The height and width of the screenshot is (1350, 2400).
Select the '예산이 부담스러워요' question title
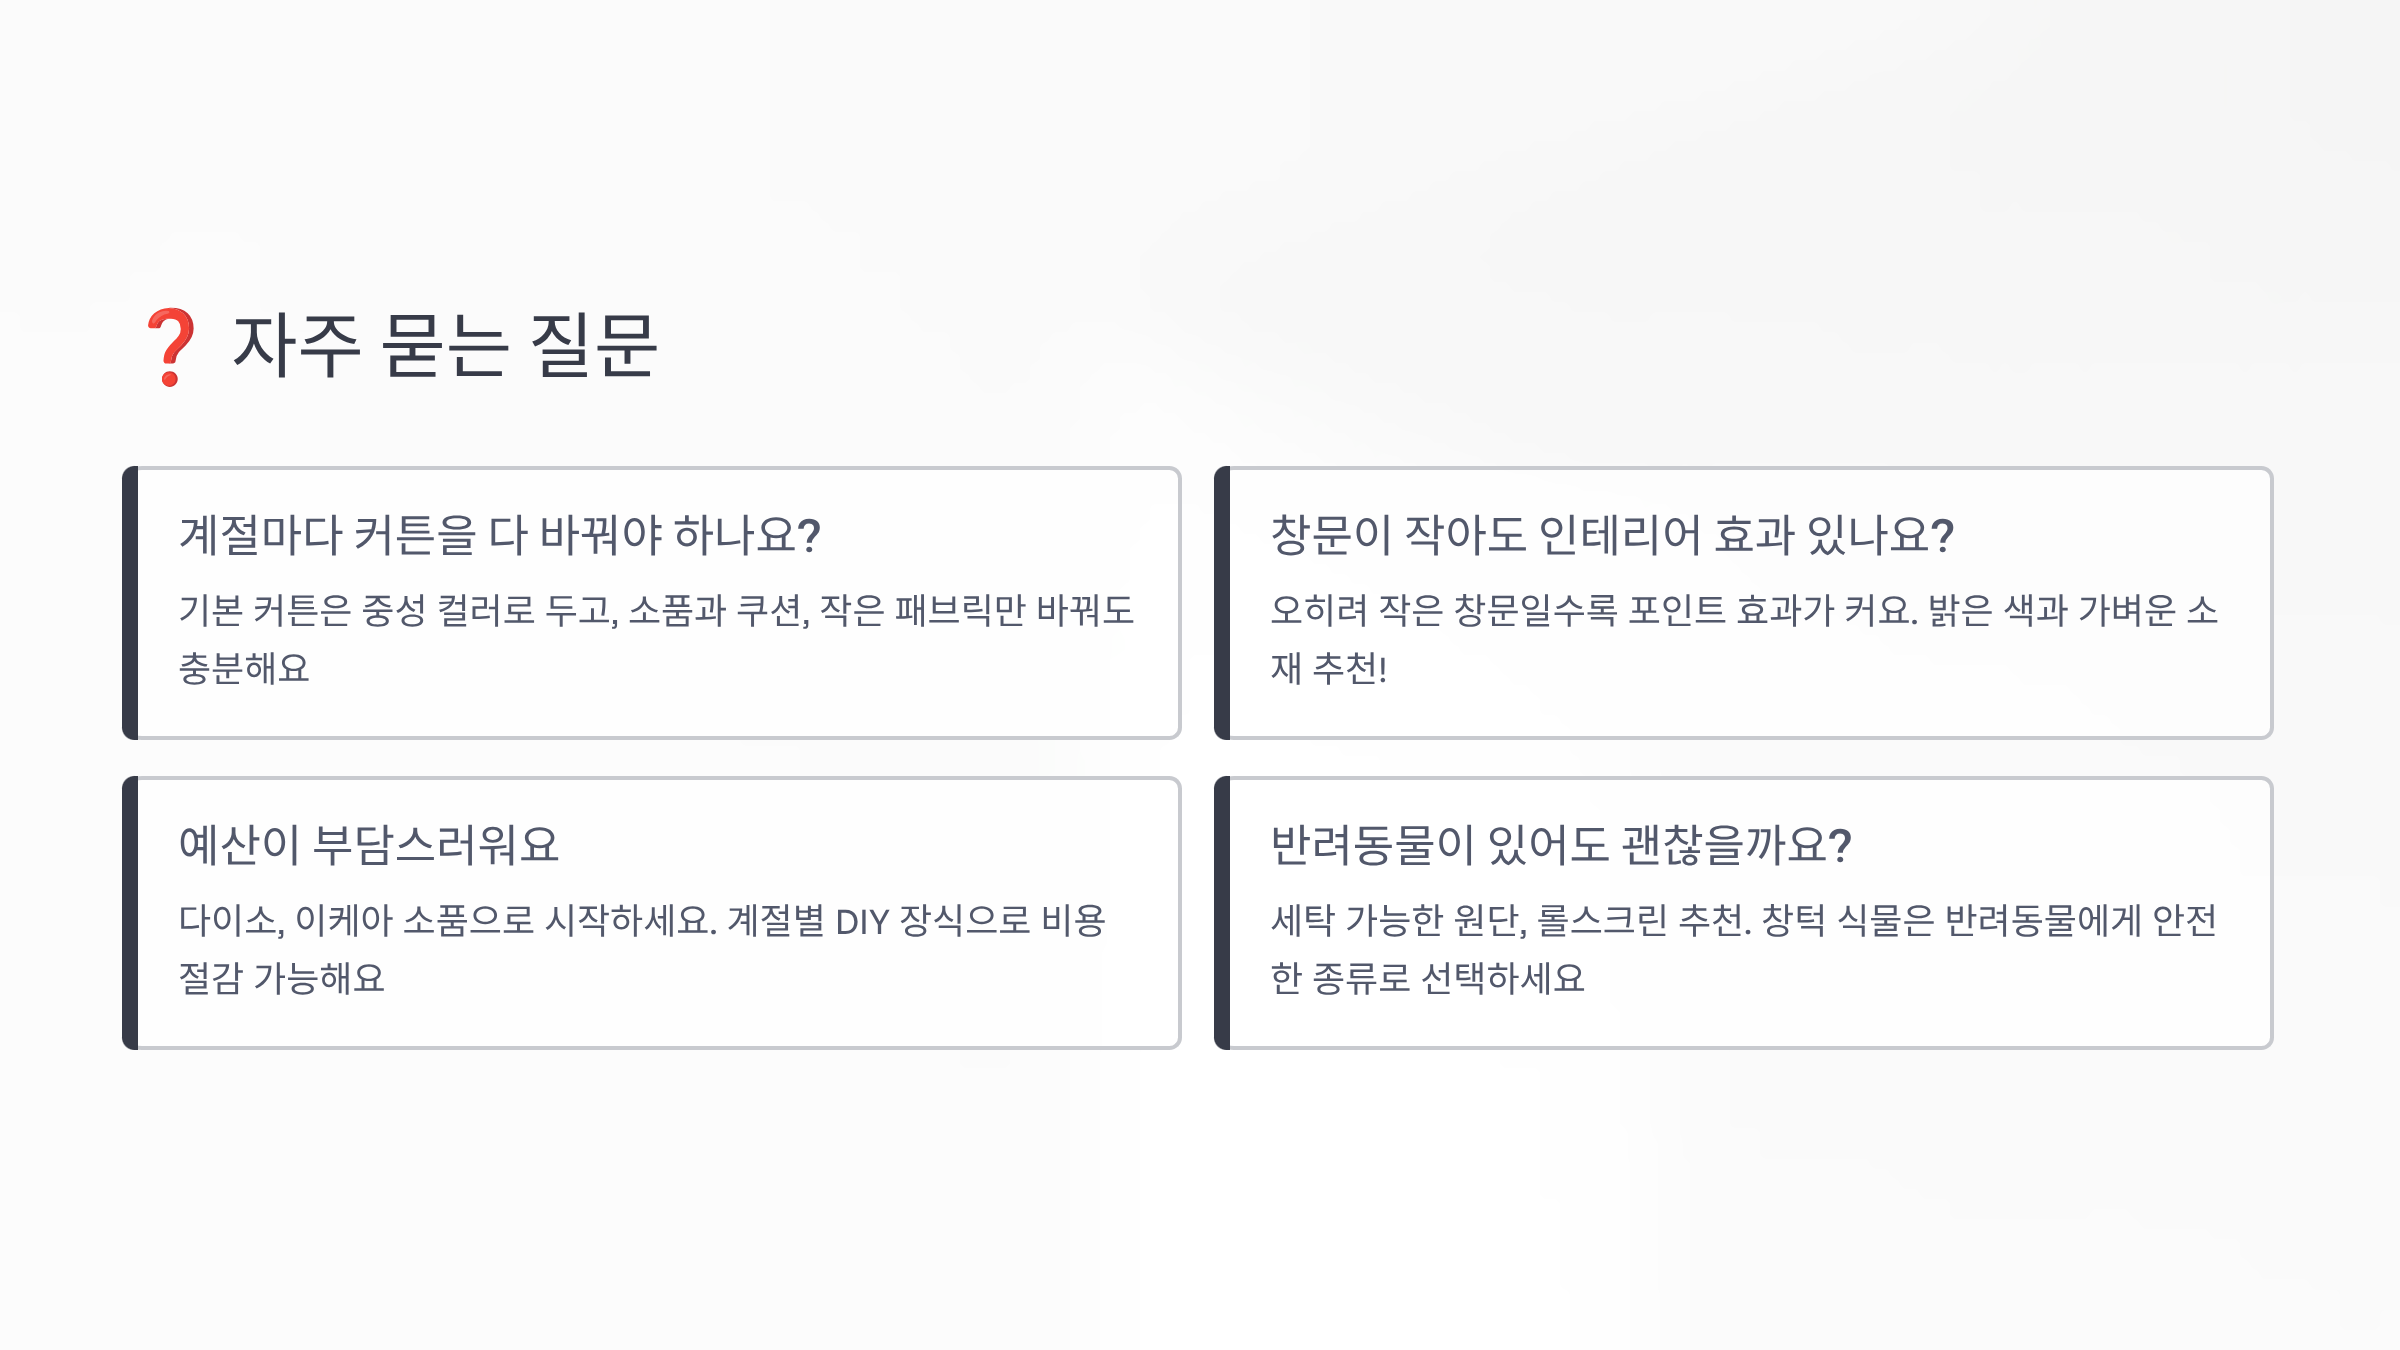click(369, 845)
